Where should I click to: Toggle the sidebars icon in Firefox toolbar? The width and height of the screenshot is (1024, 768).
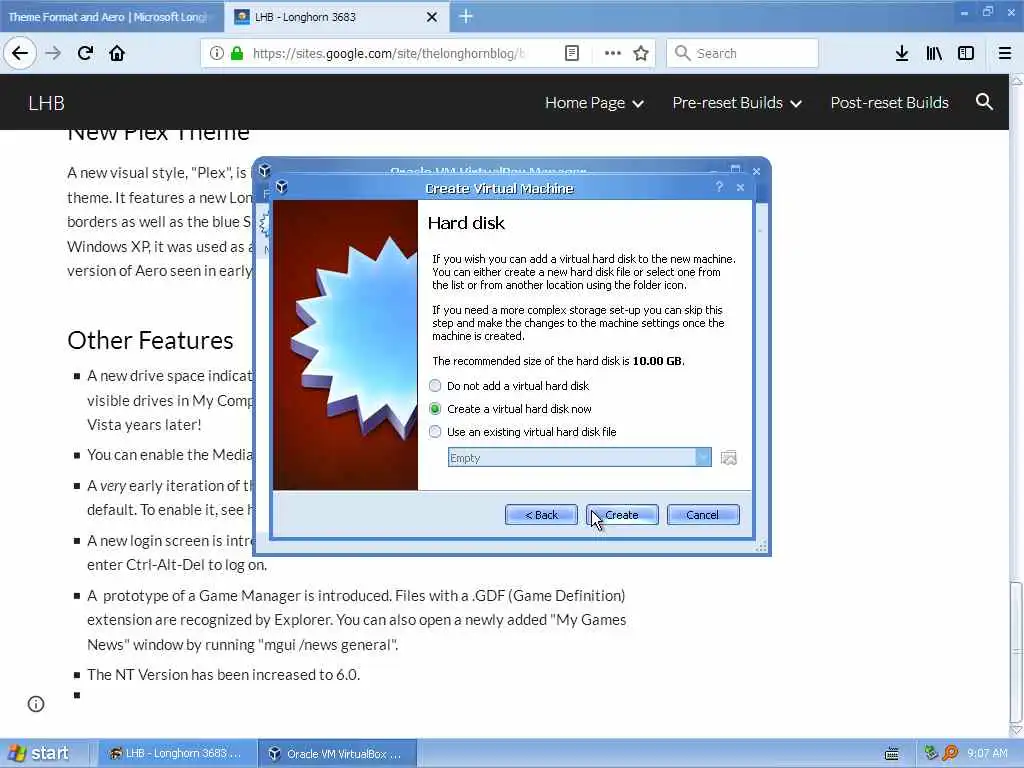tap(966, 53)
